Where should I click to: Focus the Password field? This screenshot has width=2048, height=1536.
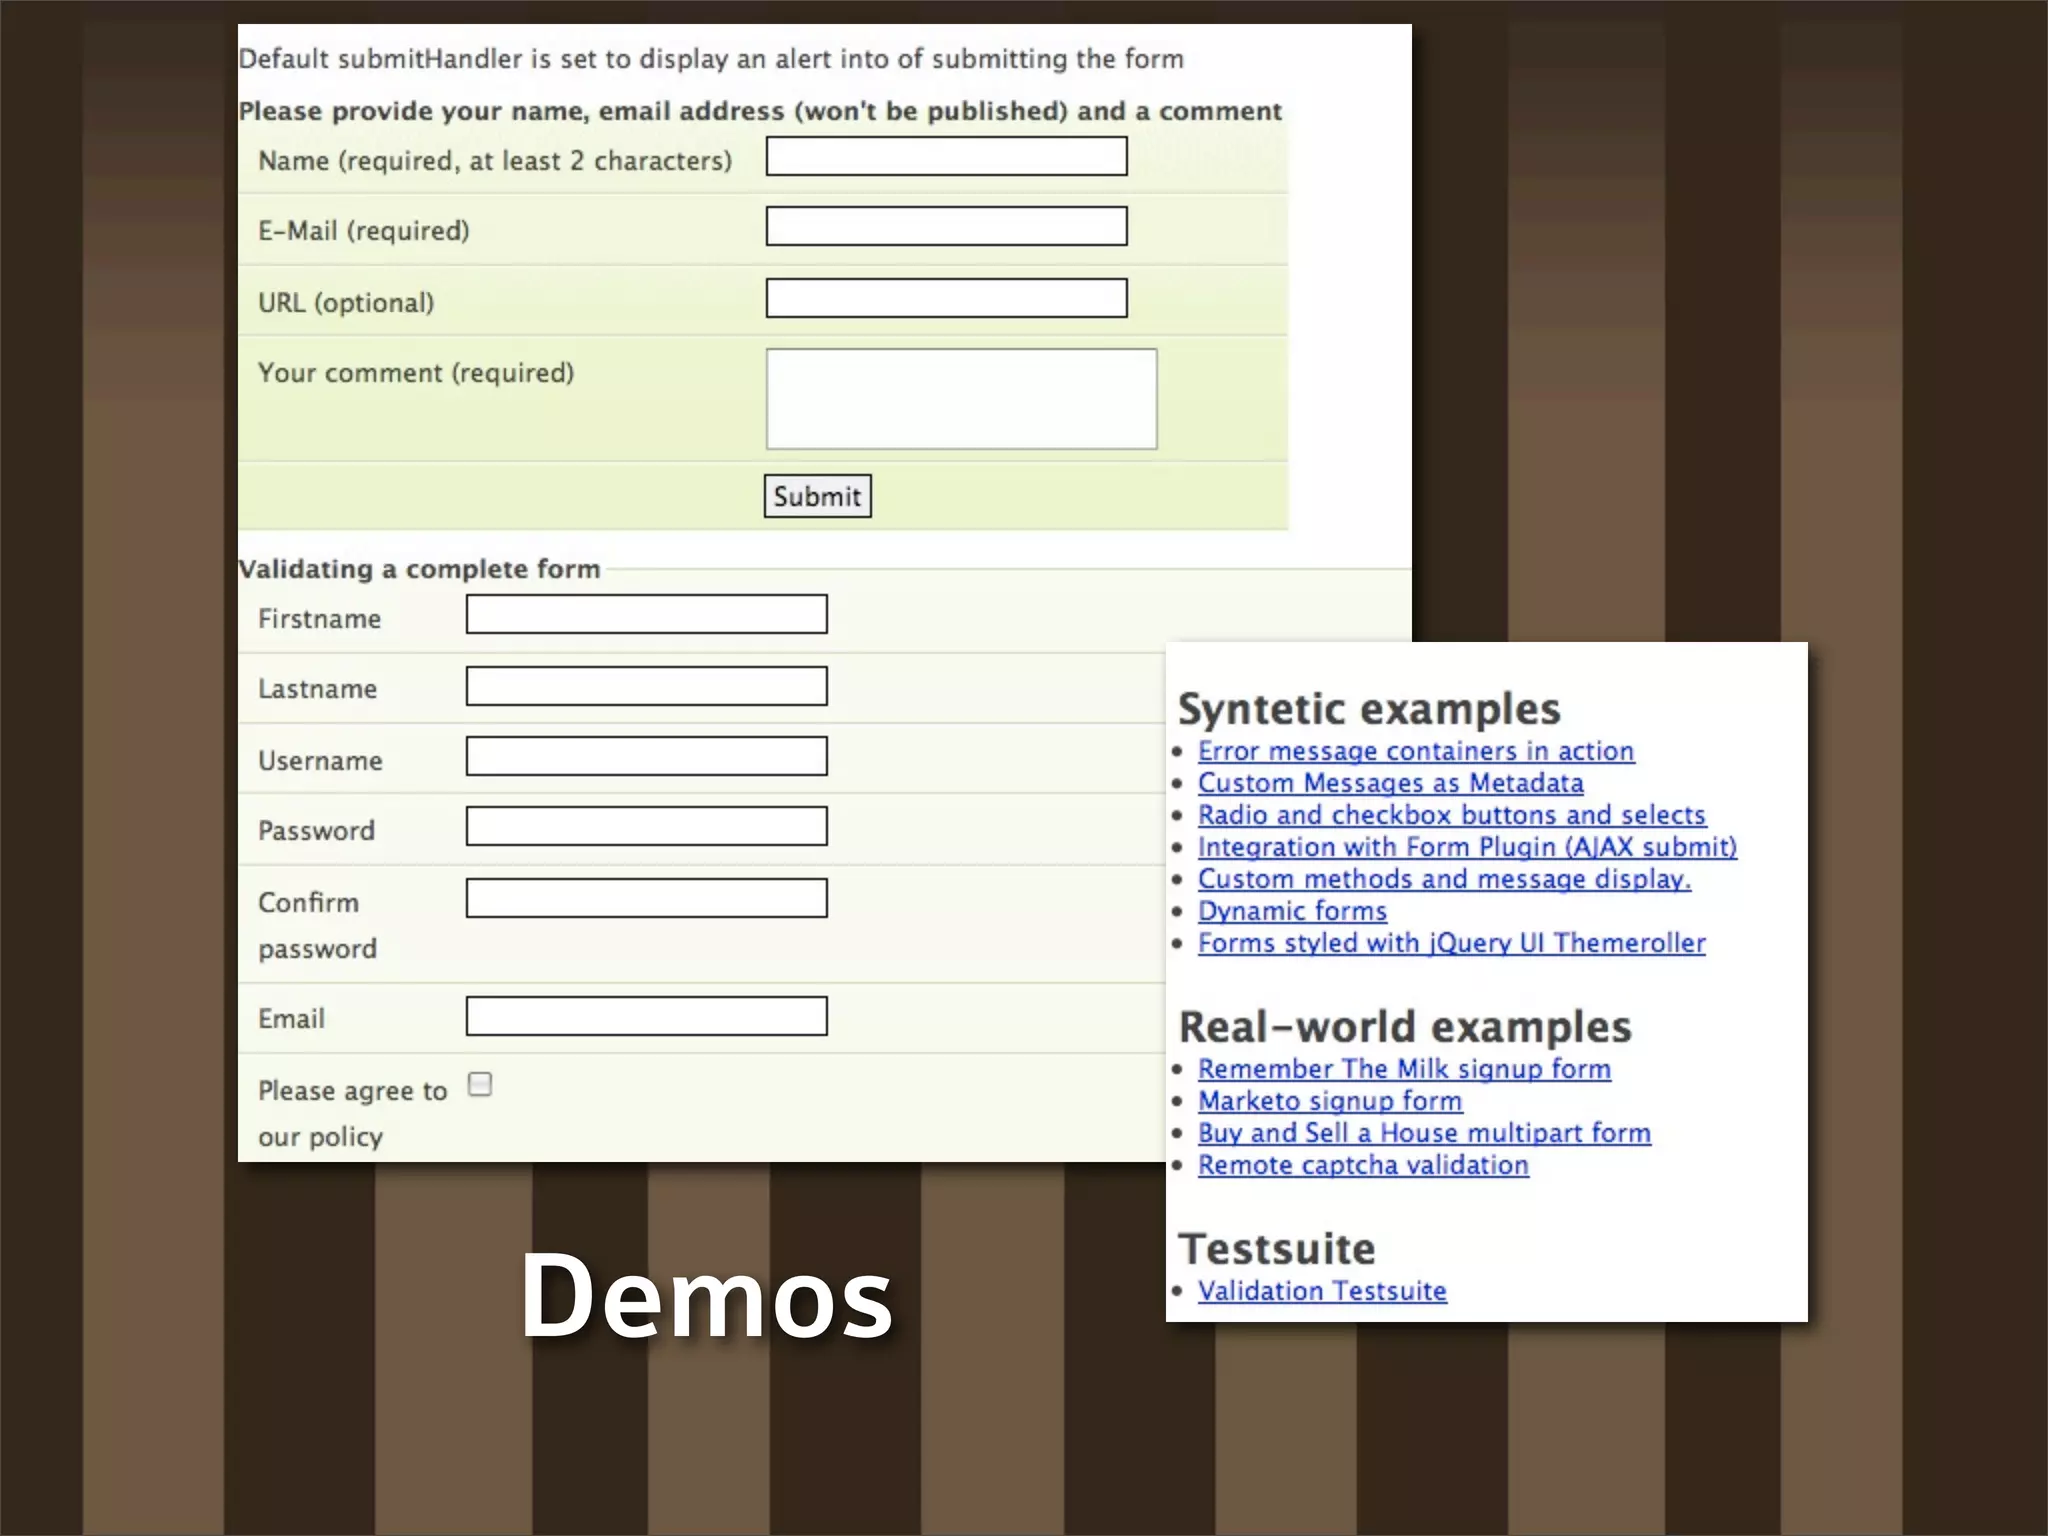pyautogui.click(x=646, y=827)
